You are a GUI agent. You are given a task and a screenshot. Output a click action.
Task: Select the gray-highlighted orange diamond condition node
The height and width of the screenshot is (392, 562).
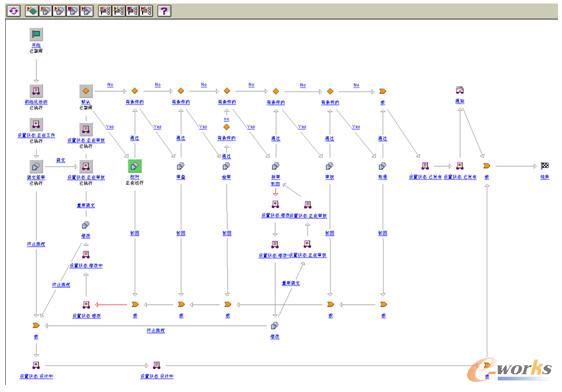[86, 91]
